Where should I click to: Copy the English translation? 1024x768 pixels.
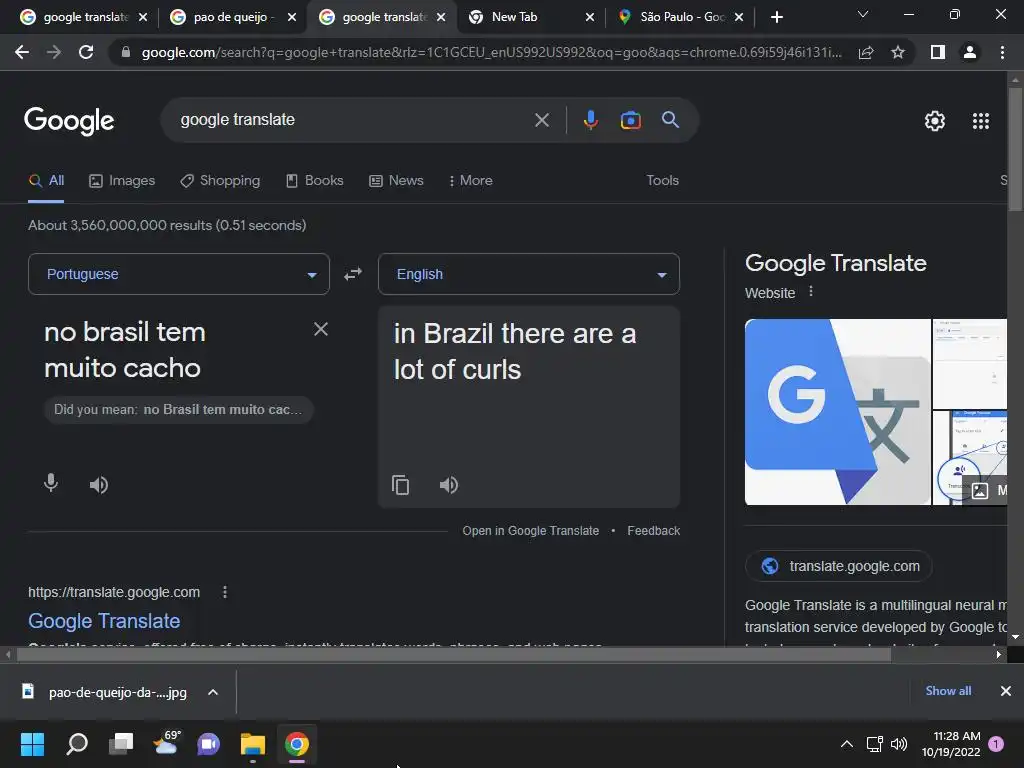(400, 485)
